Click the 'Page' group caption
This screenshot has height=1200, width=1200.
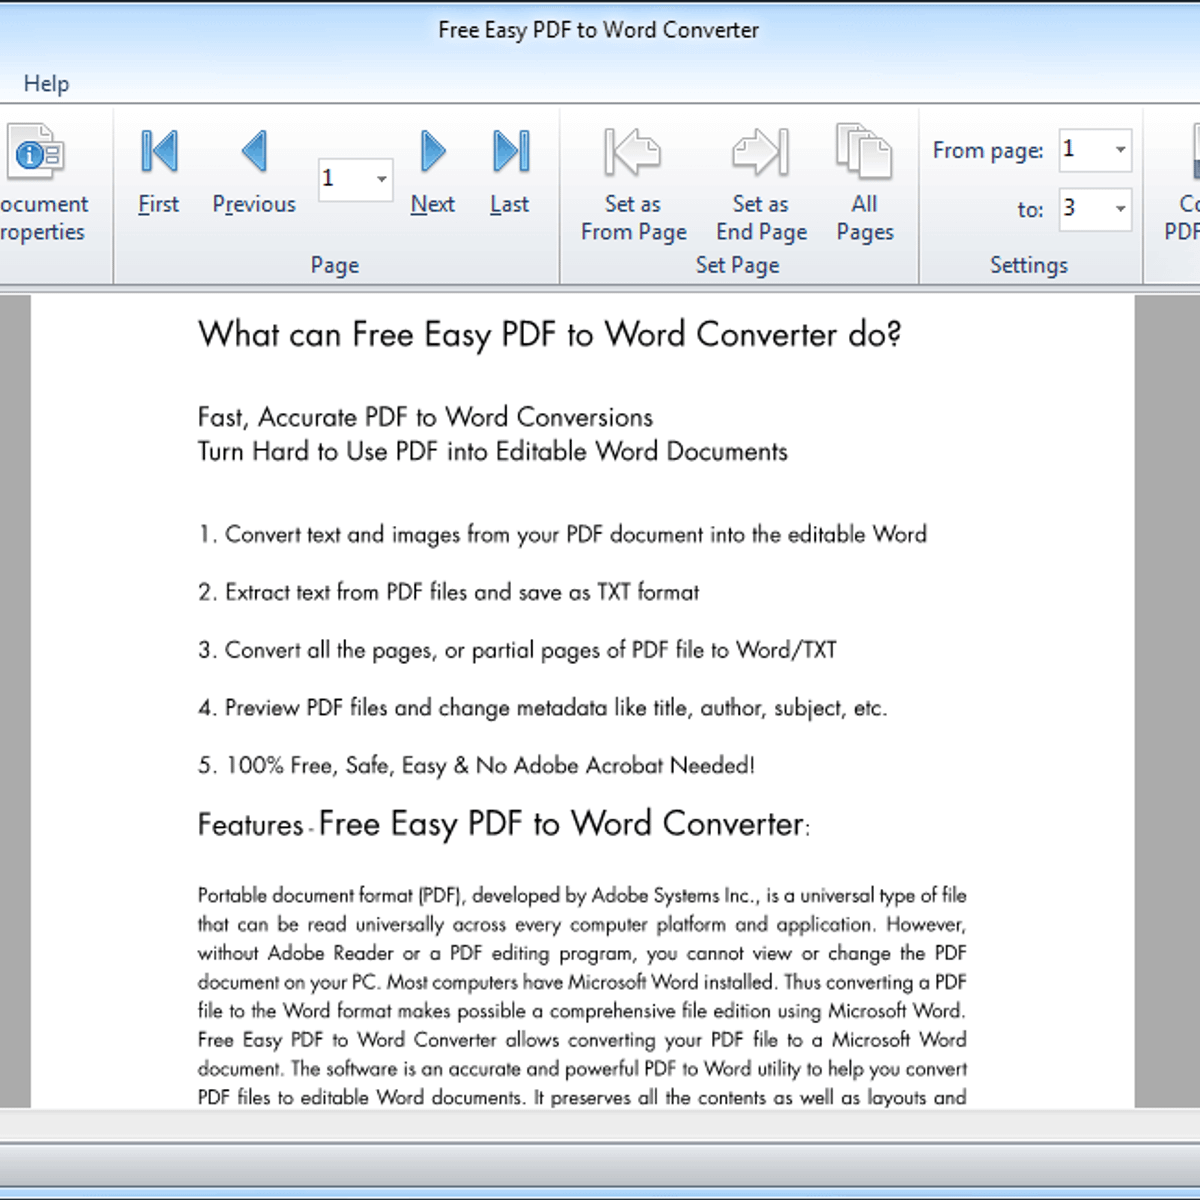click(335, 265)
